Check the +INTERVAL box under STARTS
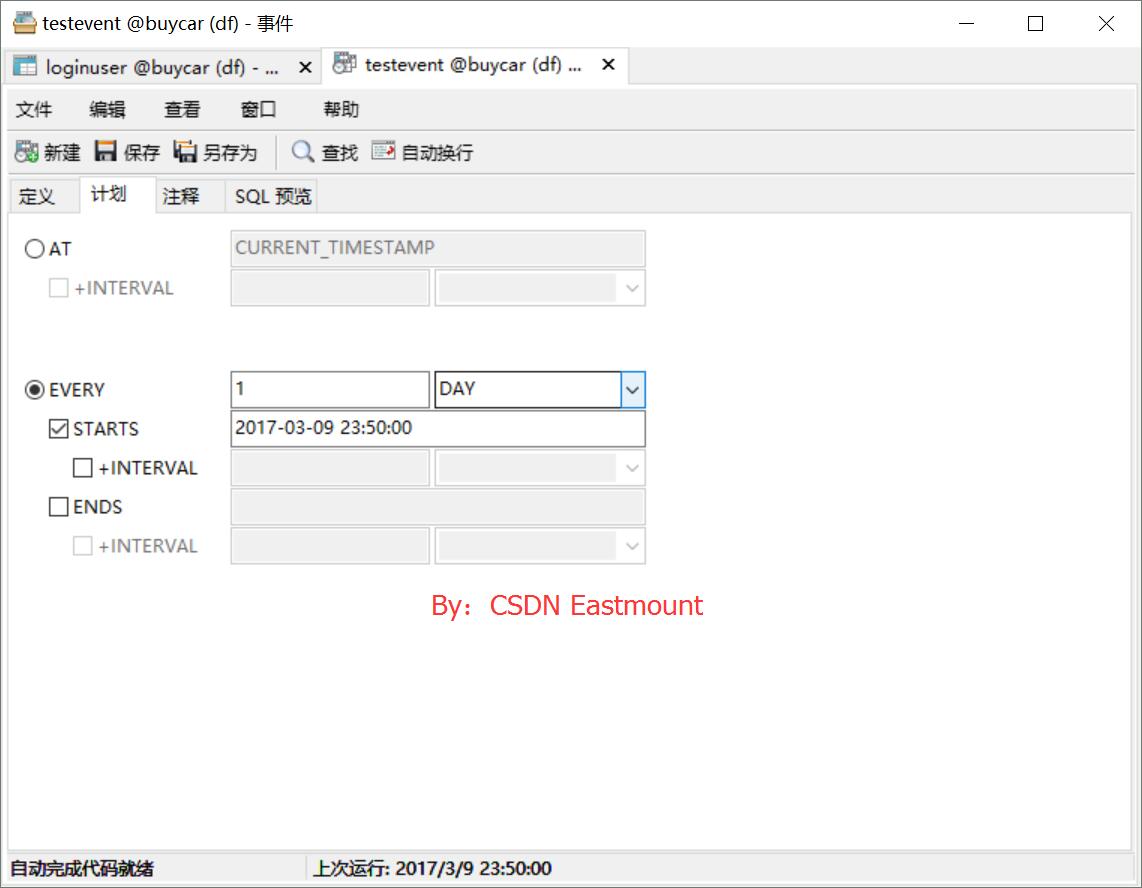 pos(82,468)
